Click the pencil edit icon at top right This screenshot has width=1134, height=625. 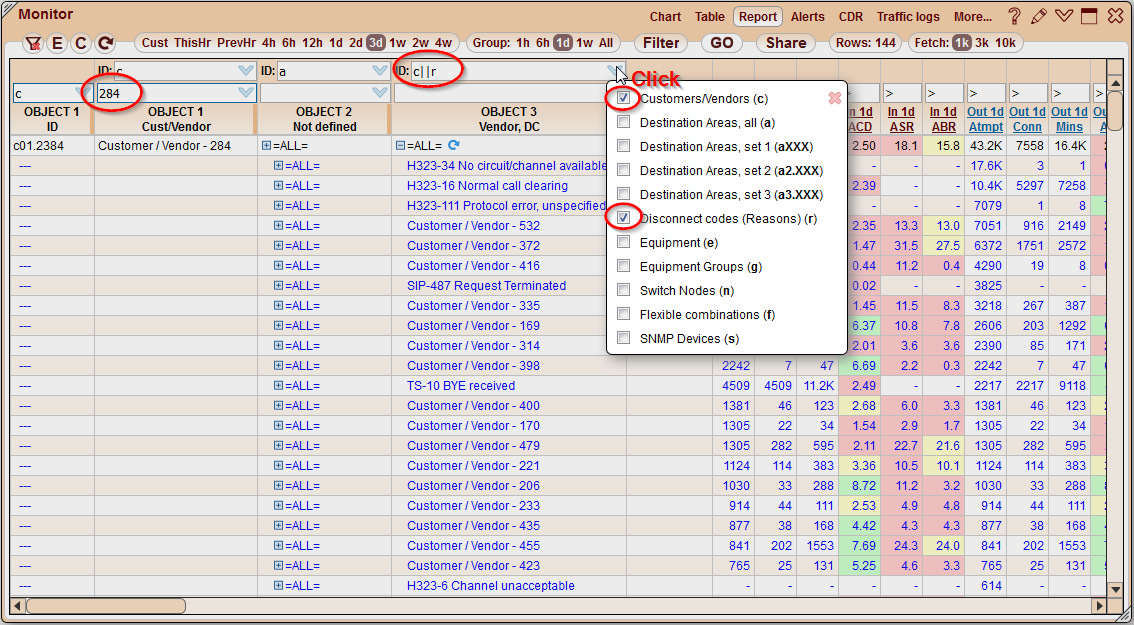click(x=1038, y=17)
